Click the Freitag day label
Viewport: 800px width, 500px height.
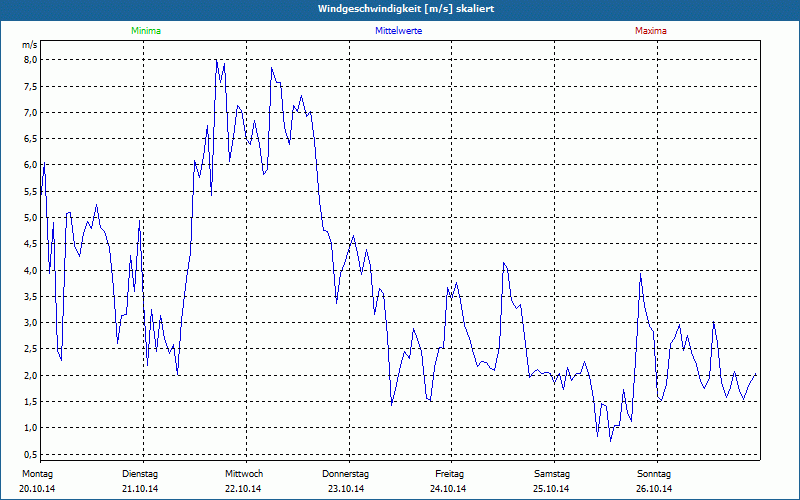449,474
